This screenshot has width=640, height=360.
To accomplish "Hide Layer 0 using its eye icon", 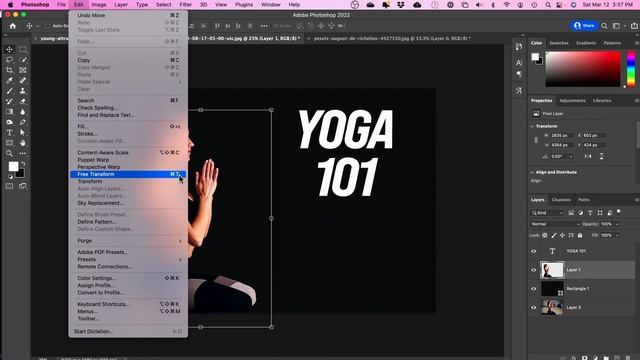I will pyautogui.click(x=533, y=307).
